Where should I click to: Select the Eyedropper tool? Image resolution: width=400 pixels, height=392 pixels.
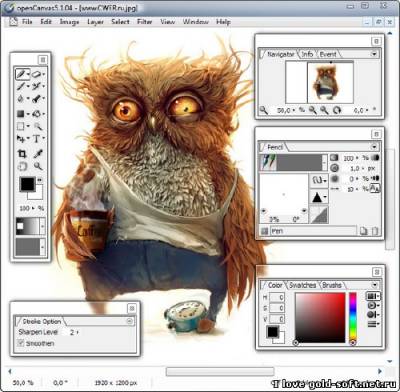click(x=38, y=153)
